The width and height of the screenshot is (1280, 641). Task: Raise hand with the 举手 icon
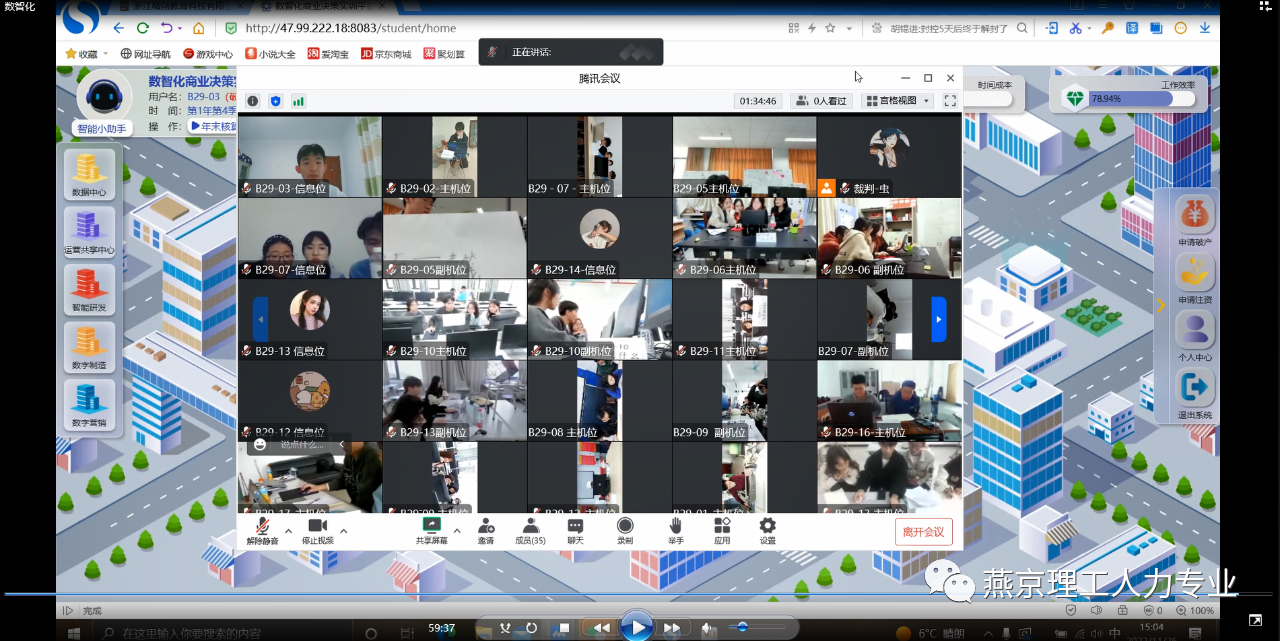coord(676,530)
